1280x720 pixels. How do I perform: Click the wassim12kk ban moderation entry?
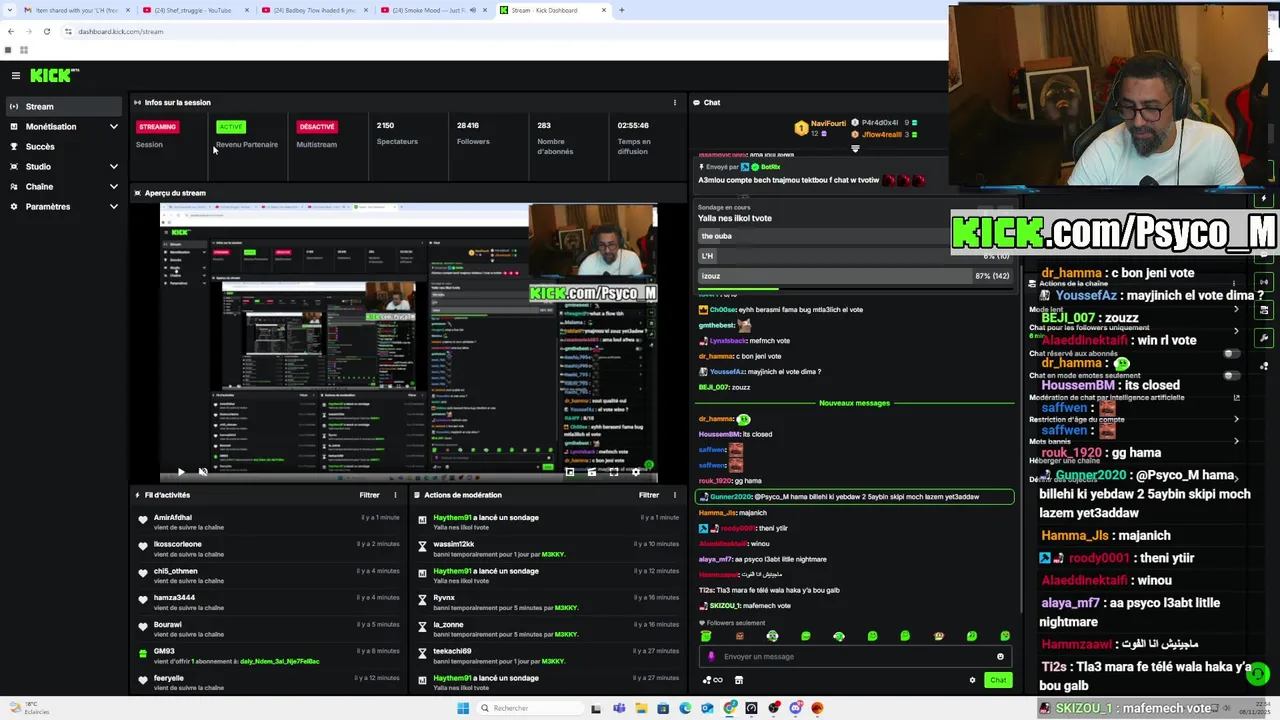tap(548, 549)
